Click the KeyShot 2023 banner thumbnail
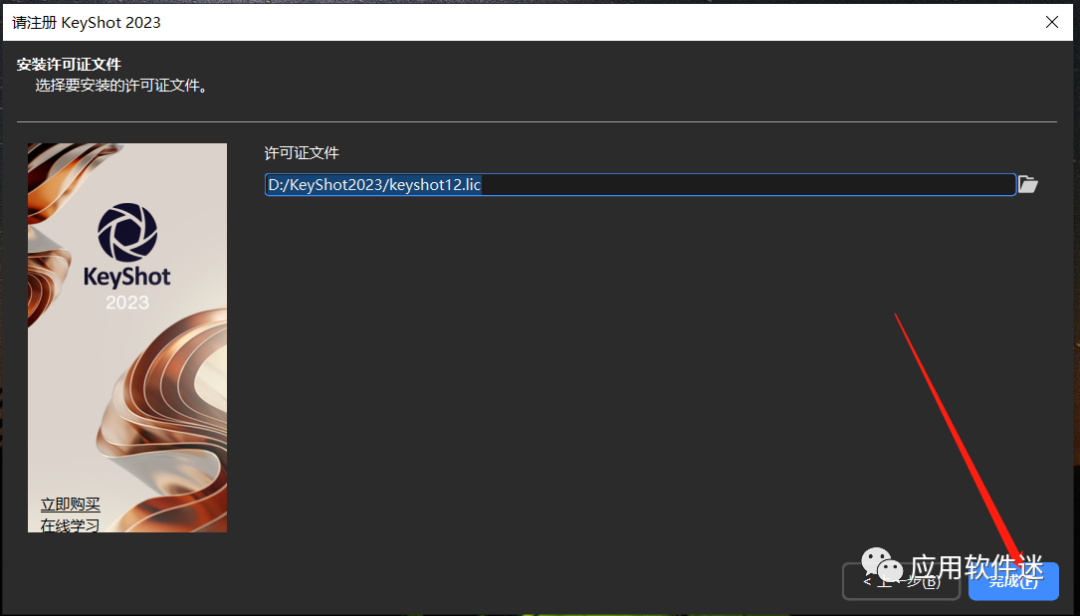The height and width of the screenshot is (616, 1080). [126, 337]
